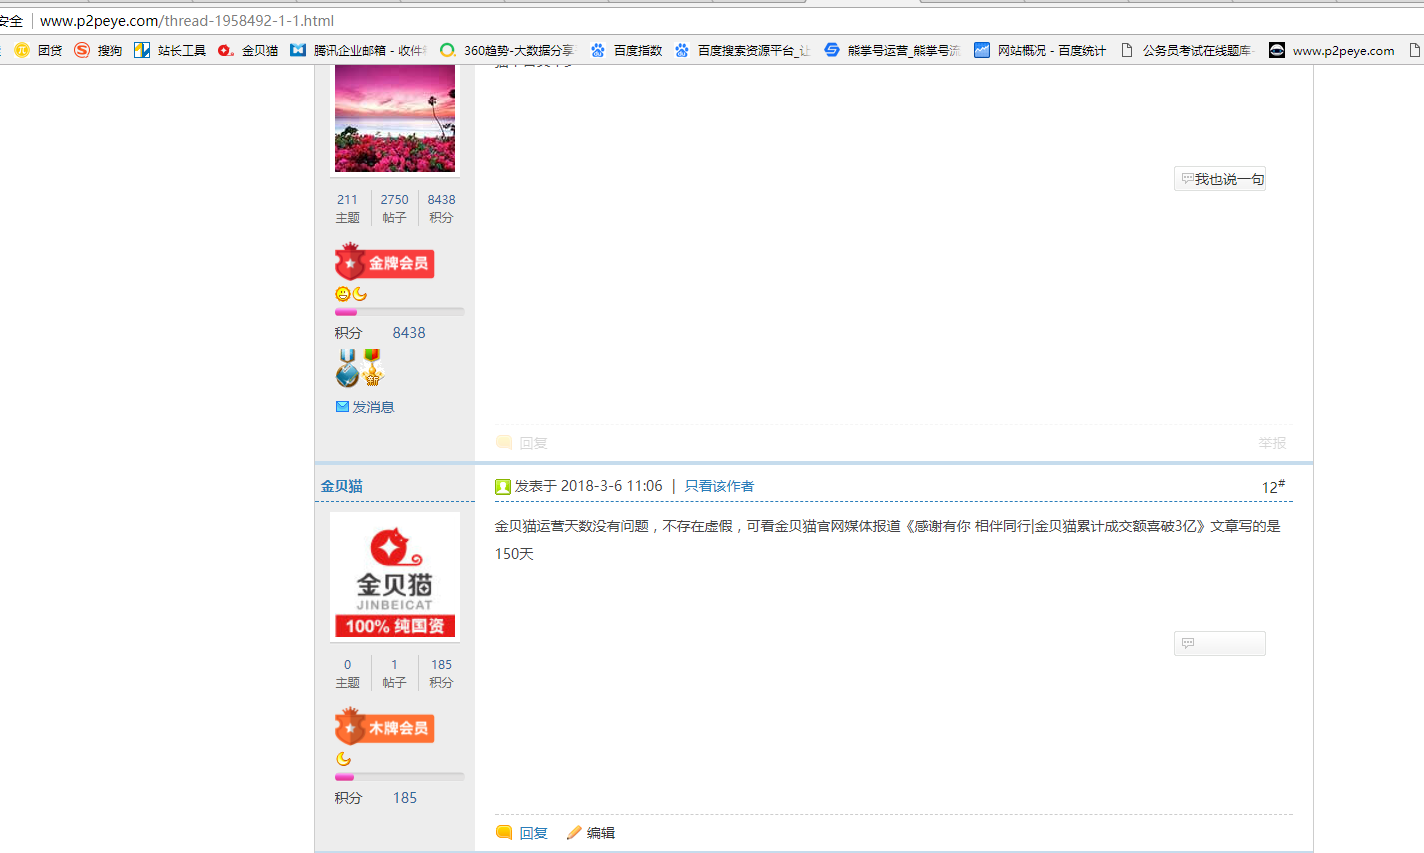
Task: Click the post date 发表于 2018-3-6 11:06
Action: tap(588, 486)
